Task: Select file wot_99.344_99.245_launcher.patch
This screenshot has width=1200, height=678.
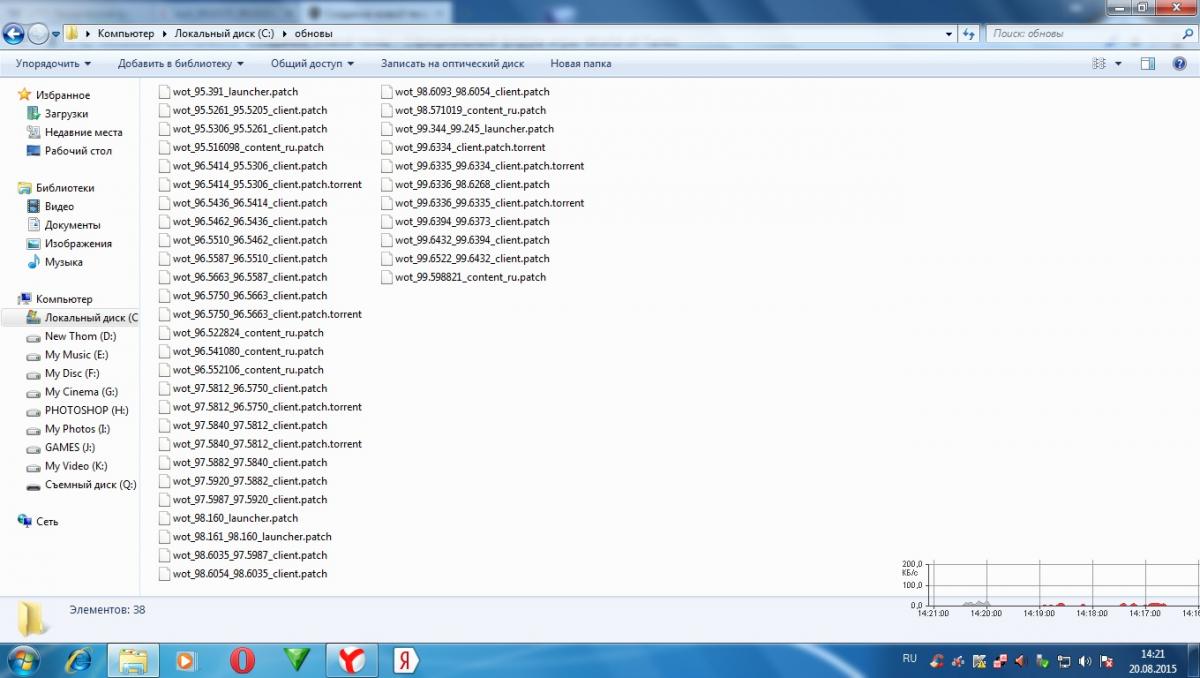Action: point(474,129)
